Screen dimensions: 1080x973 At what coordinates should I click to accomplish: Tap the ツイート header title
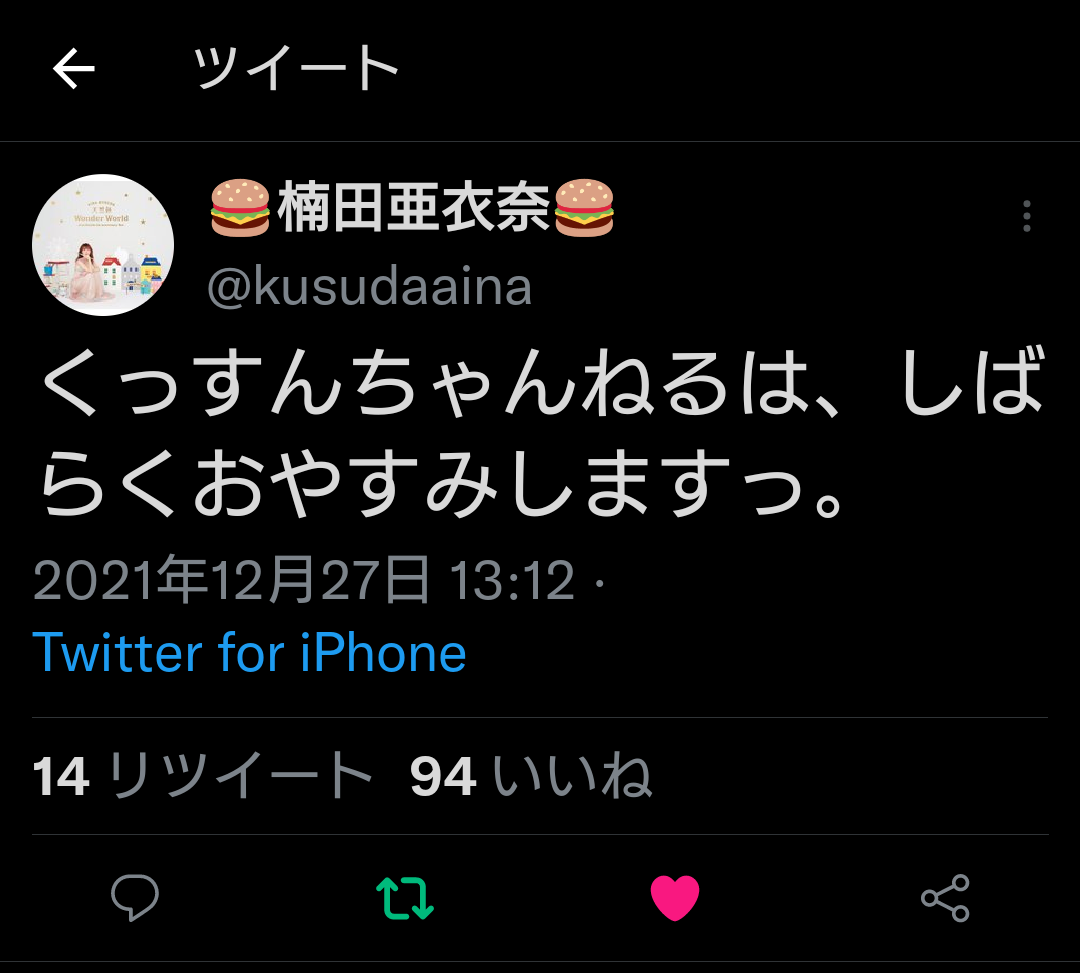point(295,68)
